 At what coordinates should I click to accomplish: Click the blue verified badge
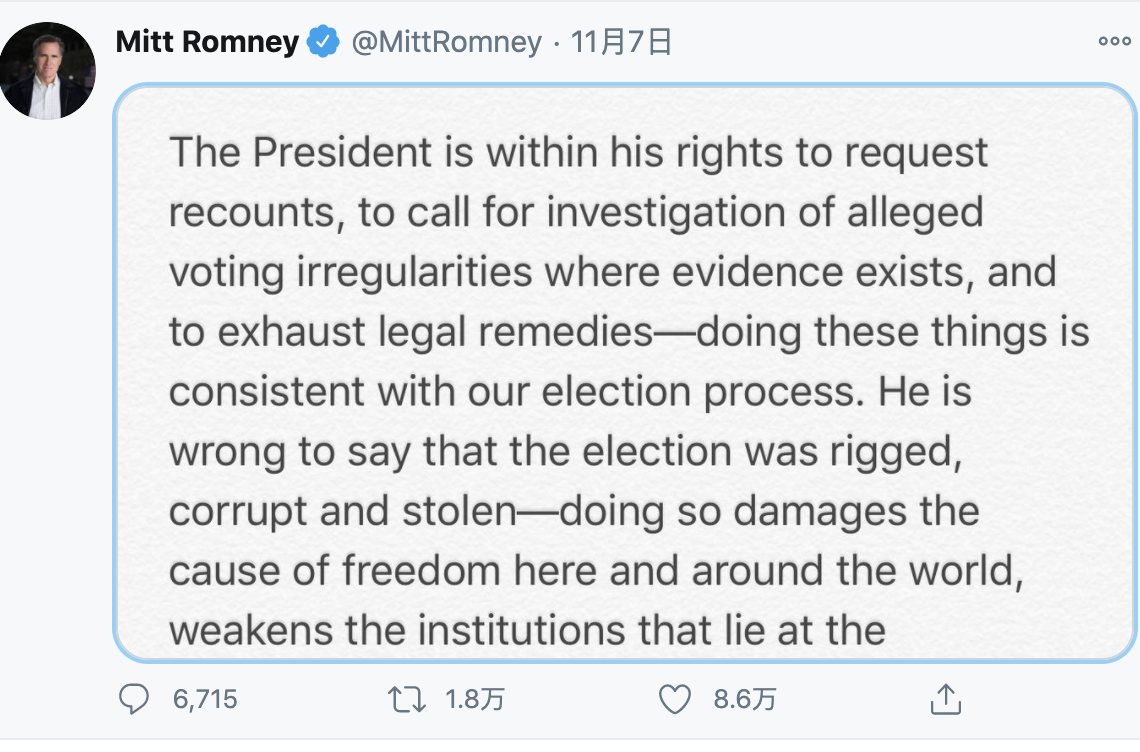pyautogui.click(x=323, y=41)
